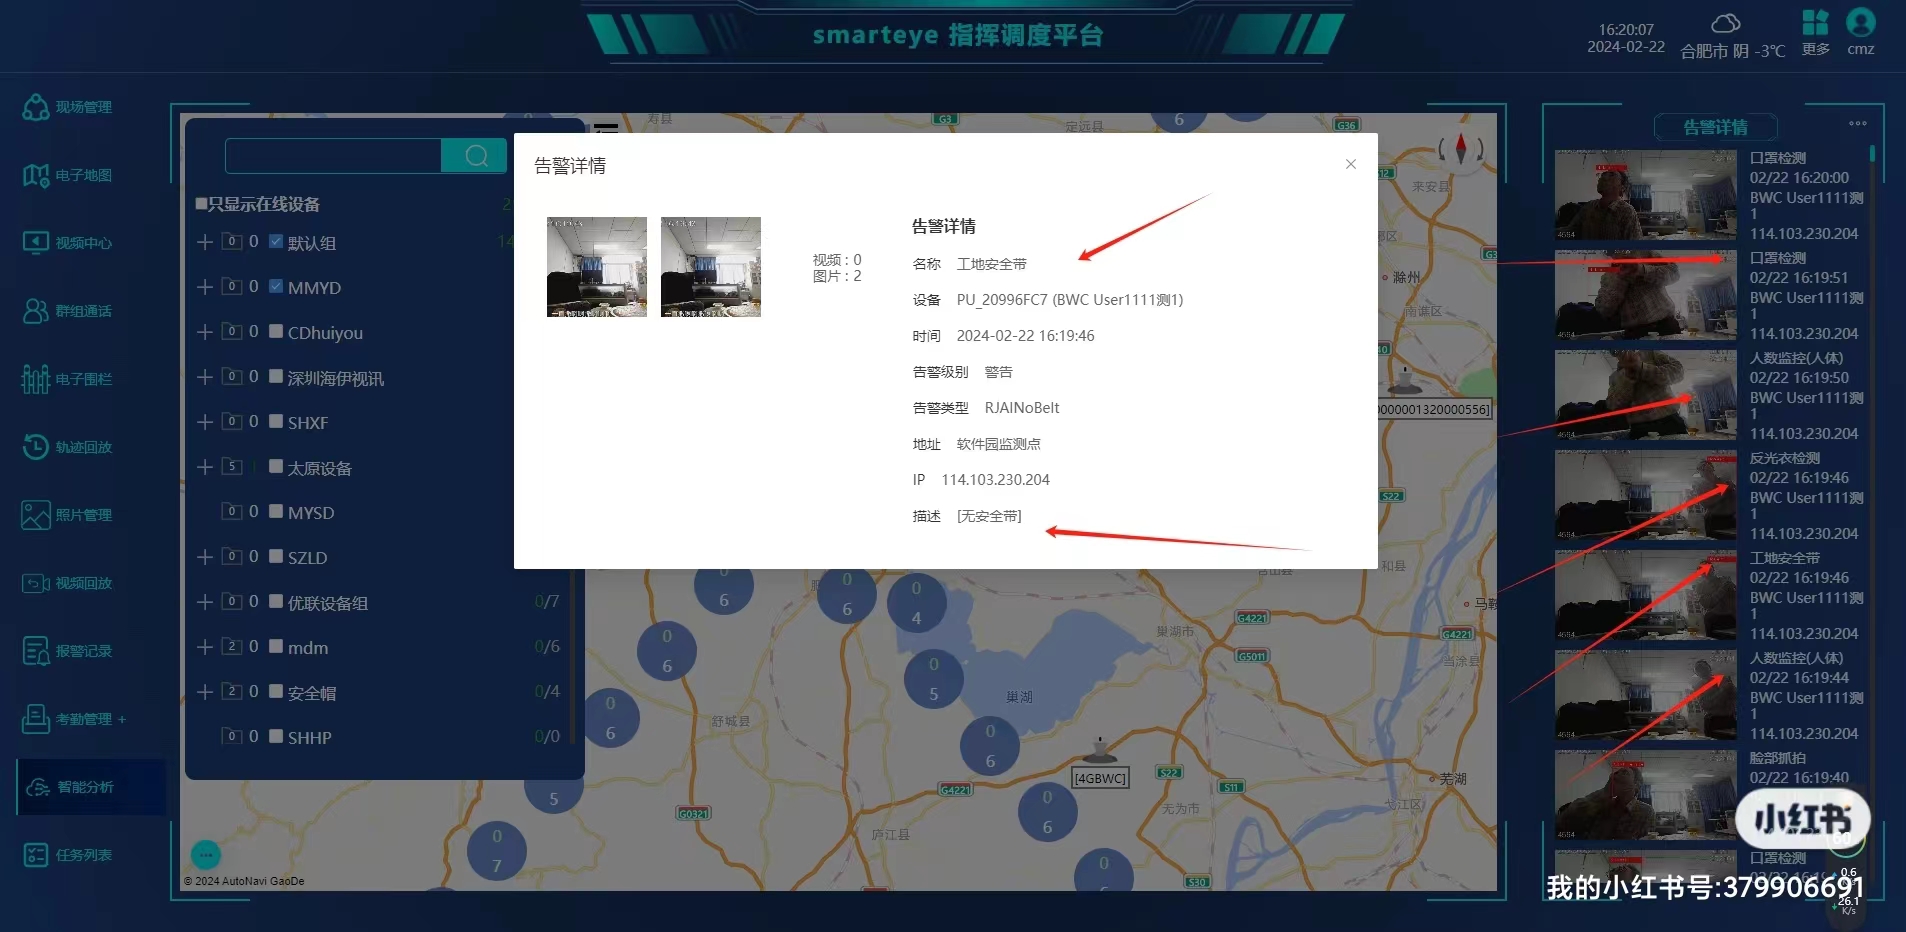Click the hamburger icon above the map
Screen dimensions: 1906x932
[606, 127]
